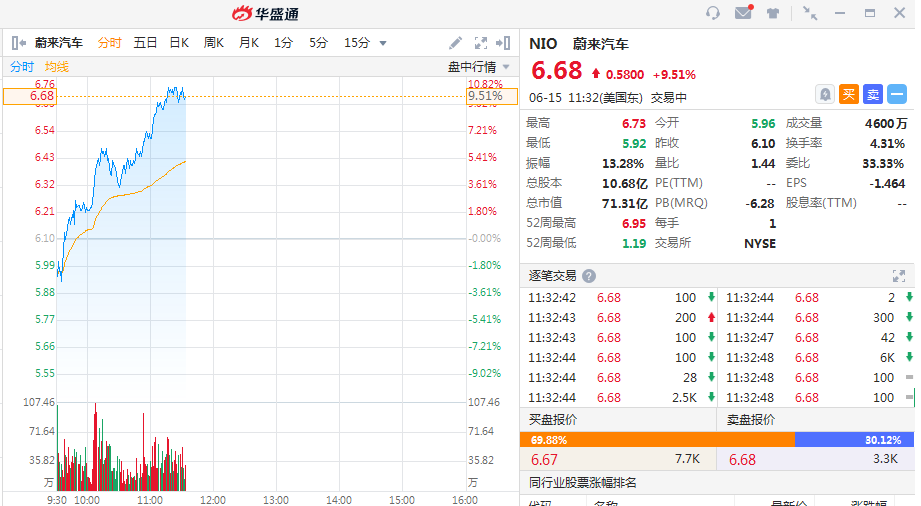Set a price alert bell for NIO
This screenshot has width=921, height=506.
click(825, 94)
